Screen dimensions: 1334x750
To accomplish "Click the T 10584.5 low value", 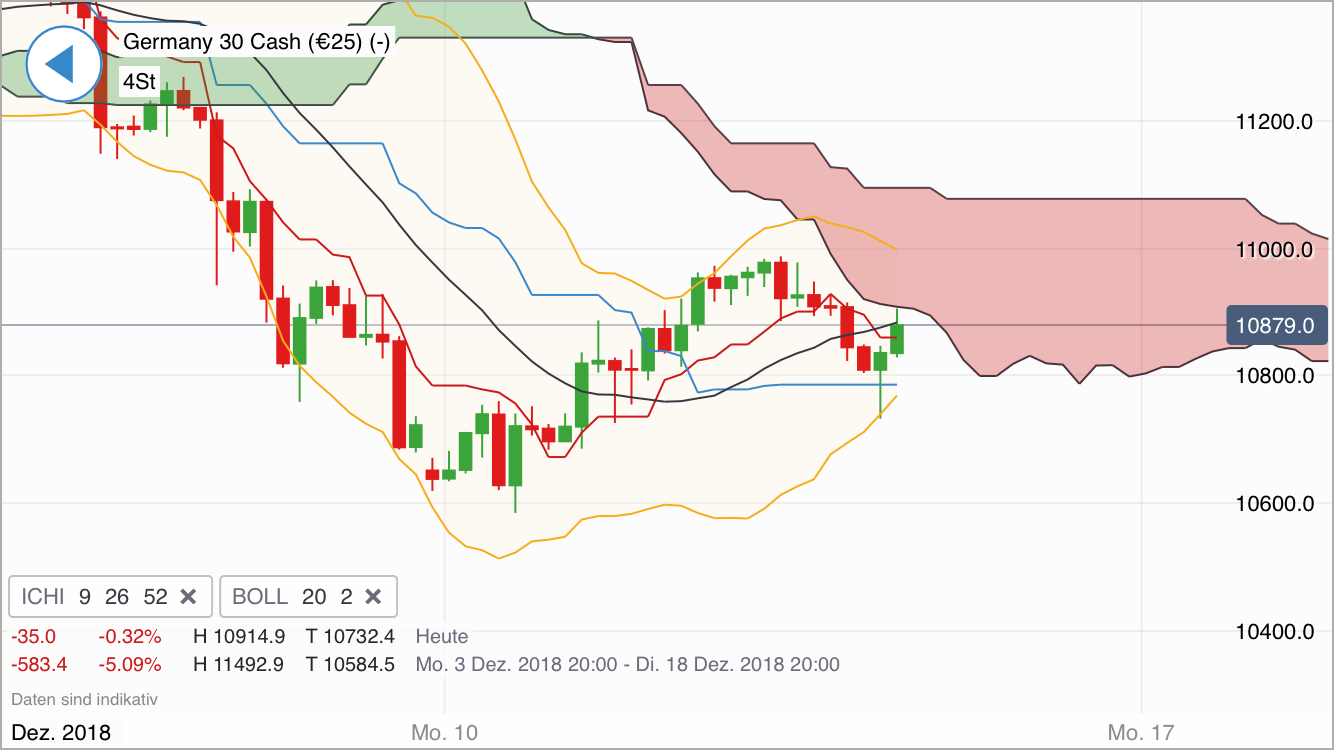I will coord(353,664).
